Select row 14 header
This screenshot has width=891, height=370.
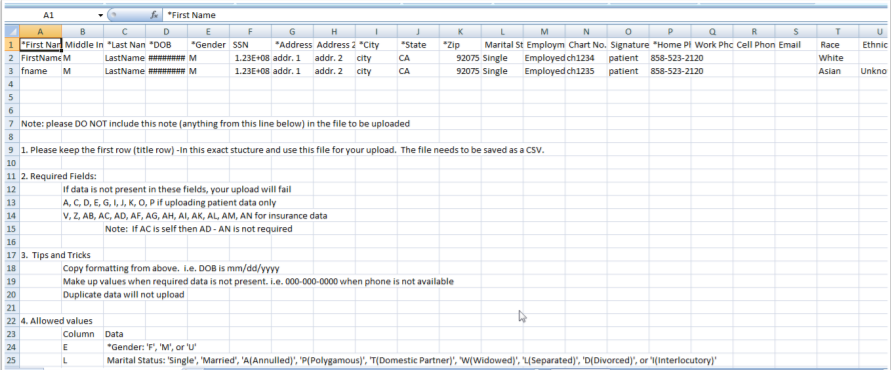tap(12, 215)
